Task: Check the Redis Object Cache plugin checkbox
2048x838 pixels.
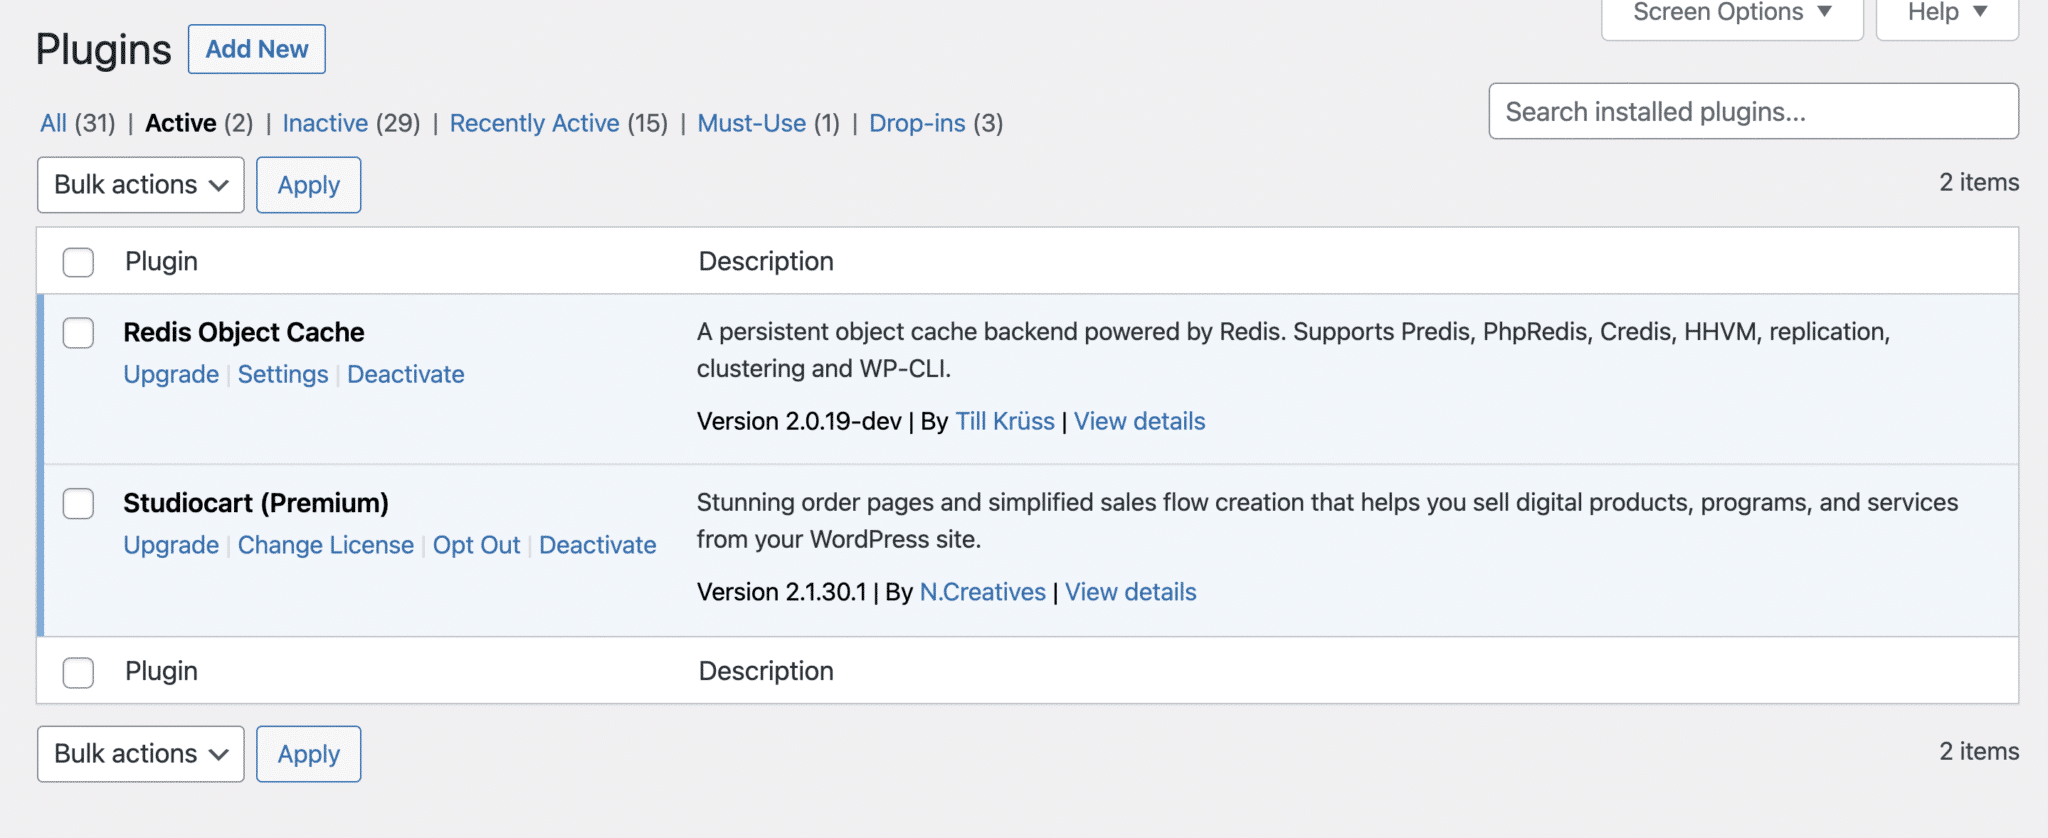Action: 78,333
